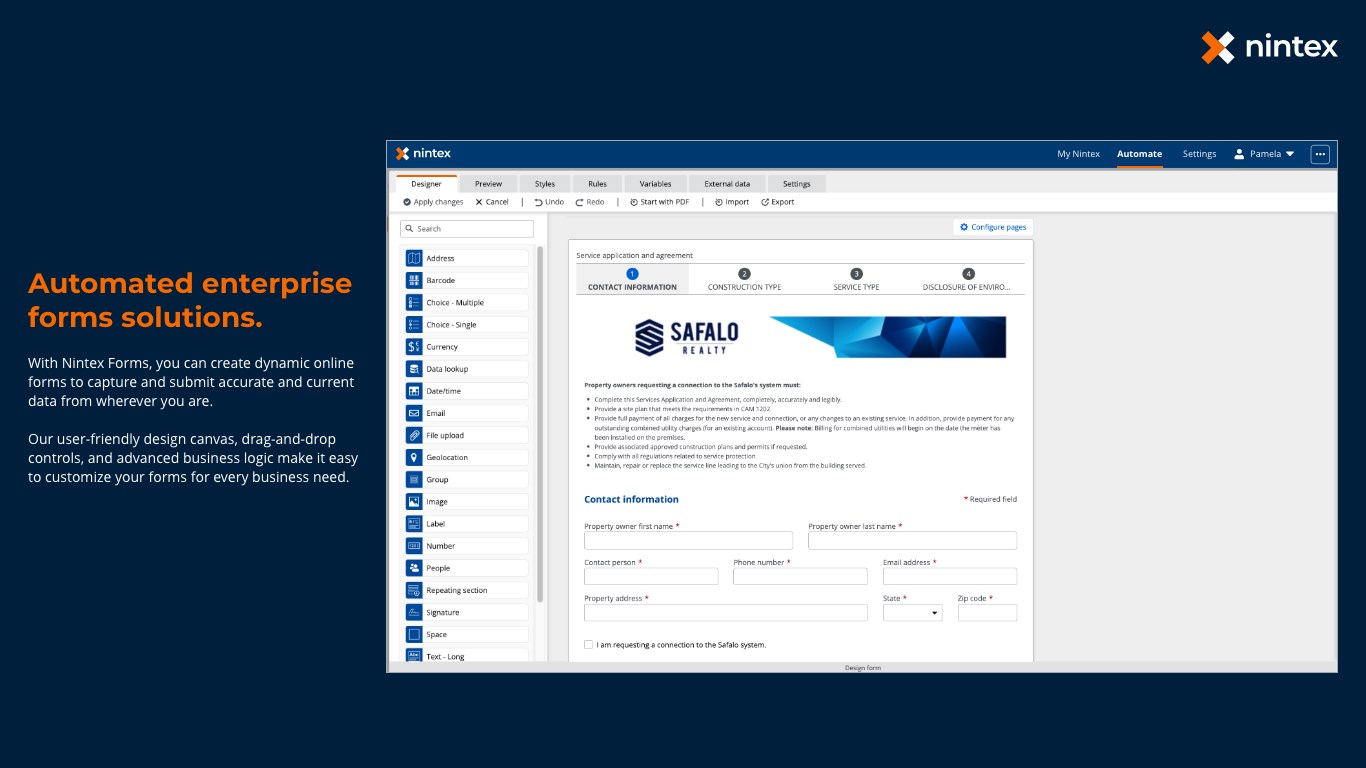Viewport: 1366px width, 768px height.
Task: Open the three-dots more options menu
Action: [x=1320, y=154]
